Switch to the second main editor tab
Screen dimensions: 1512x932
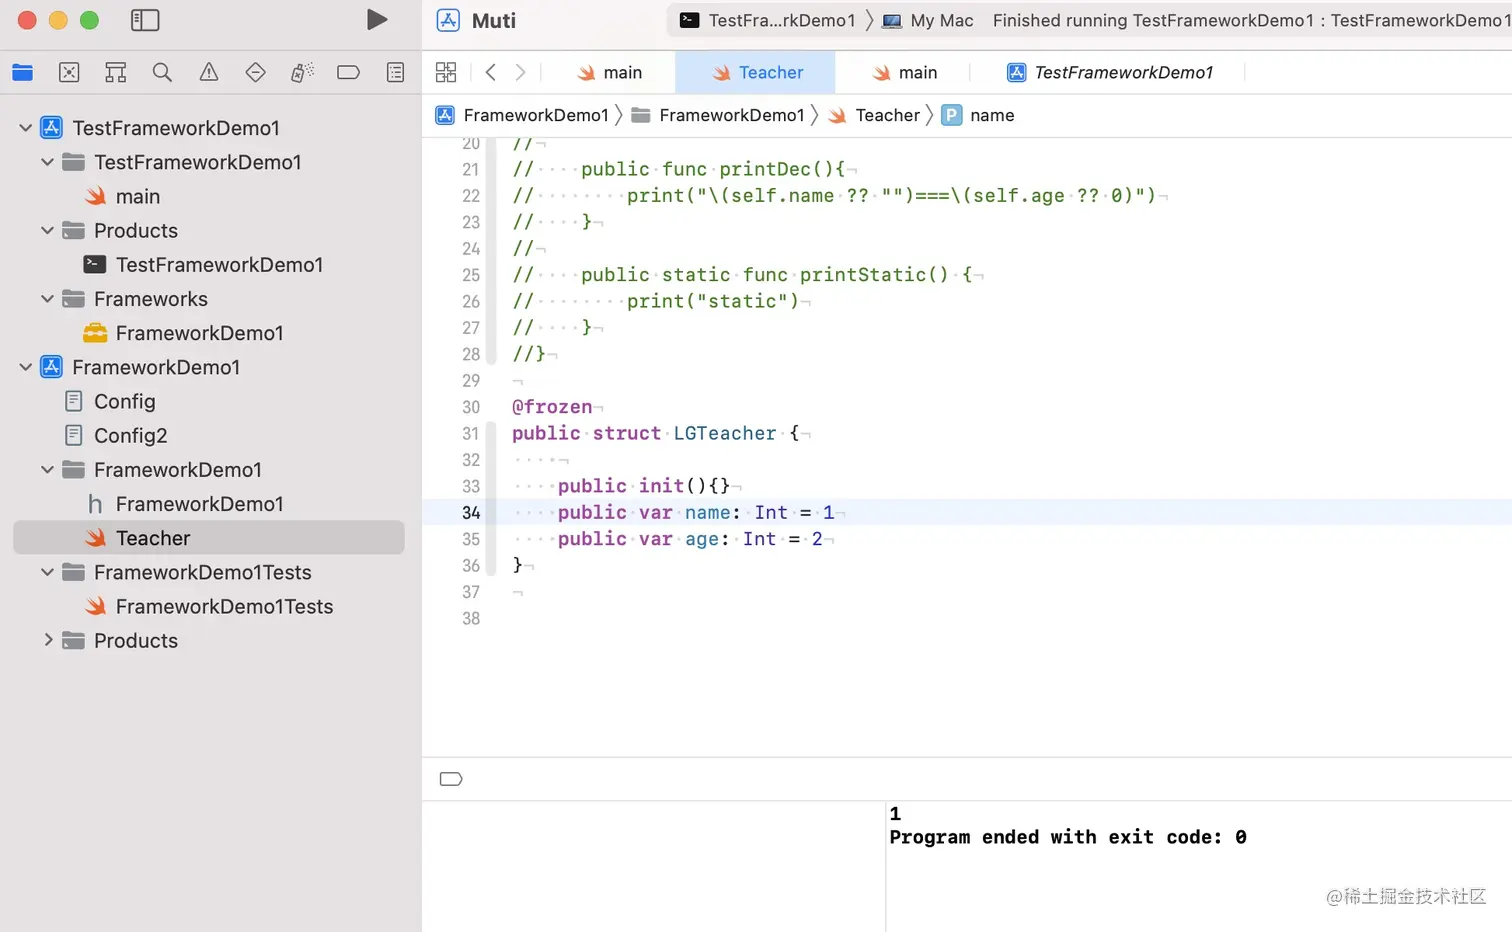pyautogui.click(x=905, y=72)
